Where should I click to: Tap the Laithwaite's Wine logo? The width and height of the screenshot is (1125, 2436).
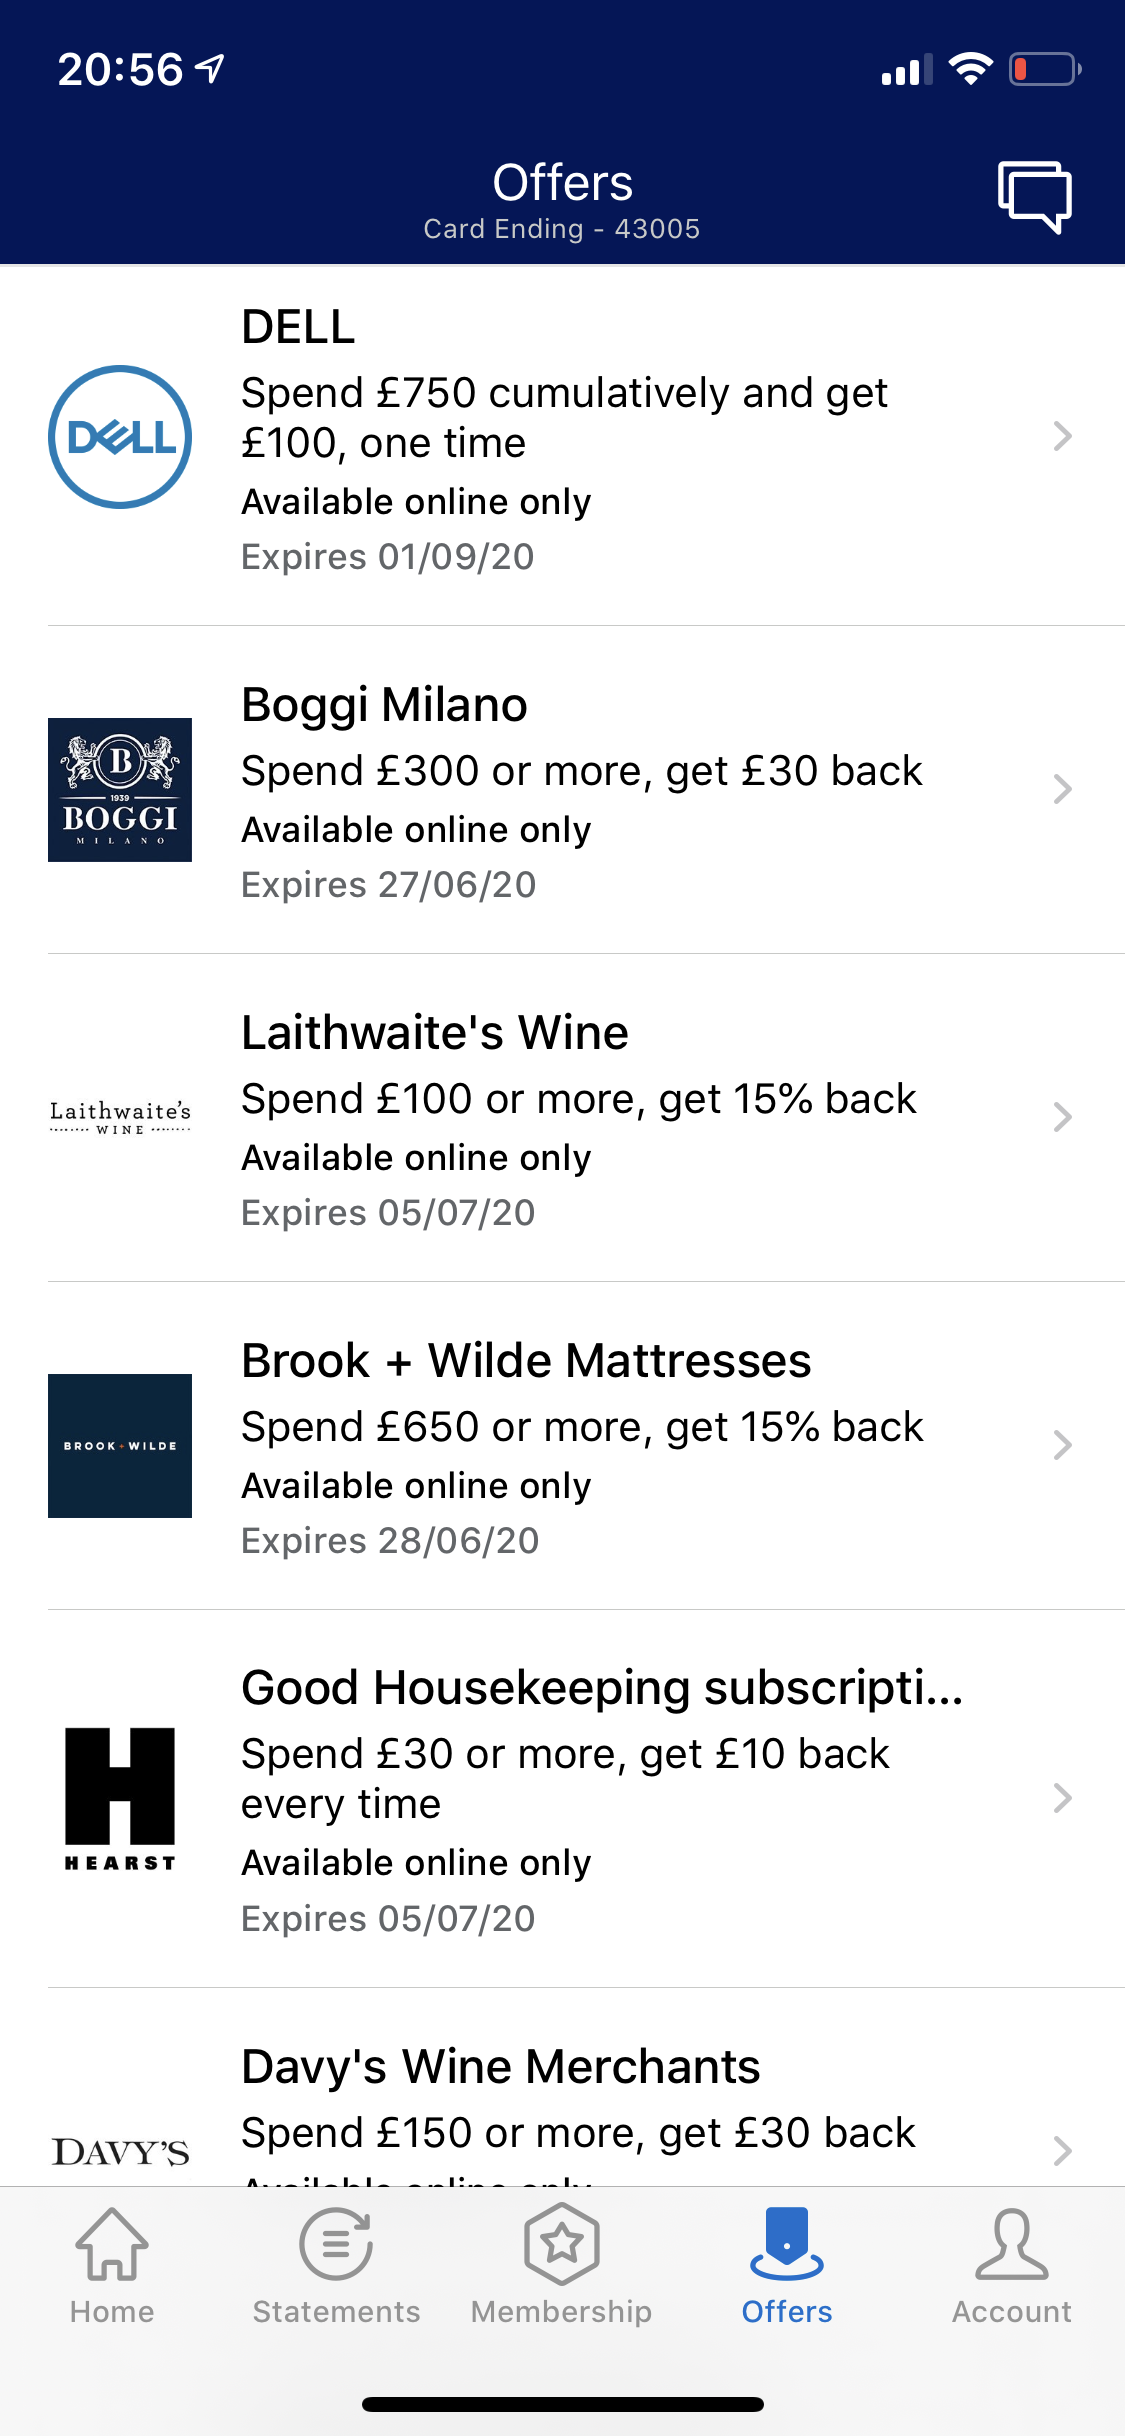[120, 1117]
